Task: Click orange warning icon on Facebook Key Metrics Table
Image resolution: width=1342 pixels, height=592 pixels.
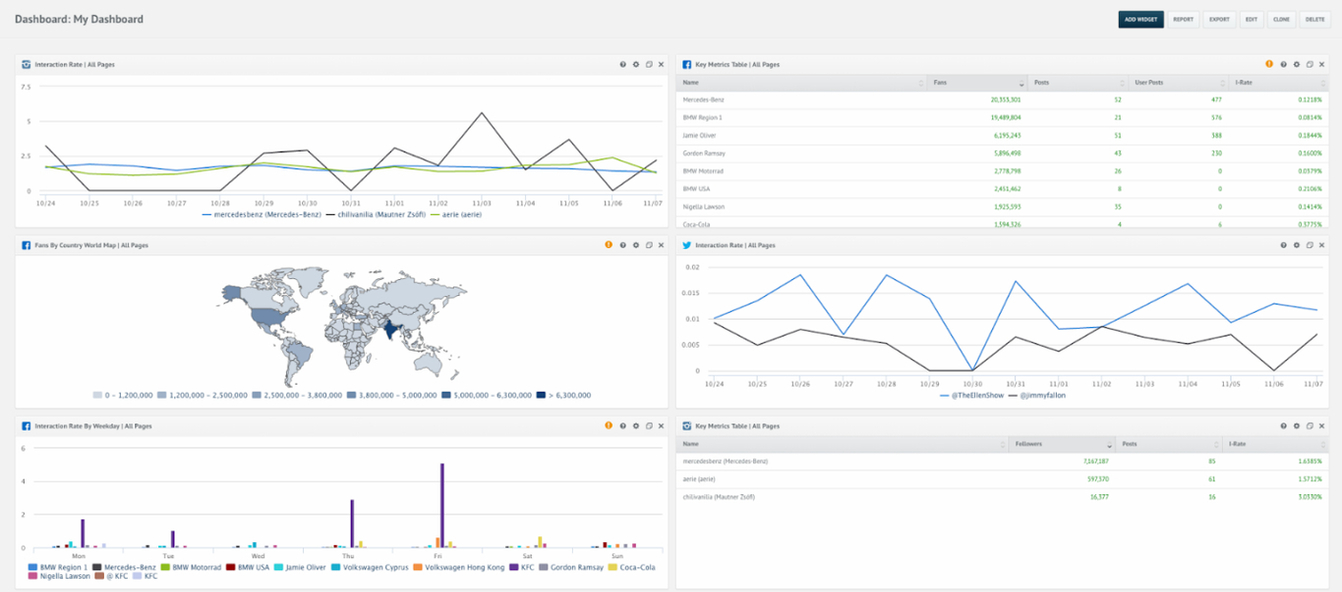Action: [1269, 64]
